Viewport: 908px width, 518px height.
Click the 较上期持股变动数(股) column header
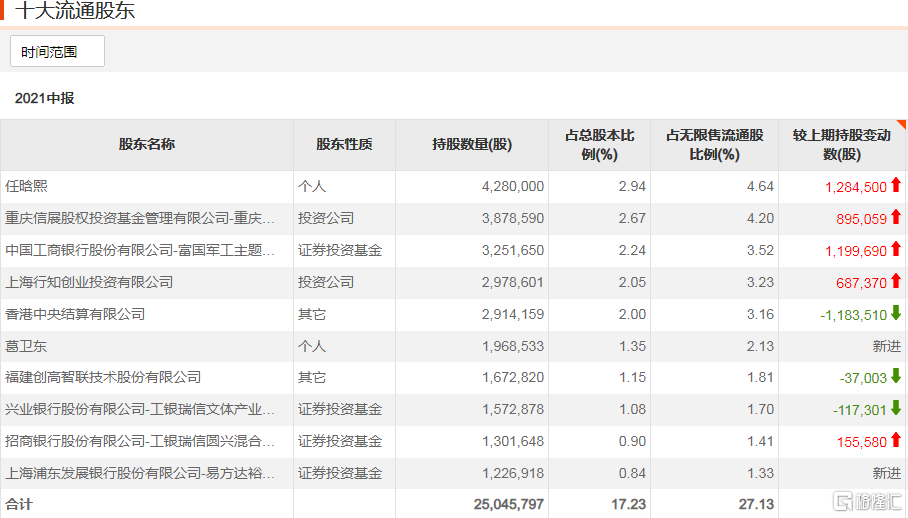point(842,145)
